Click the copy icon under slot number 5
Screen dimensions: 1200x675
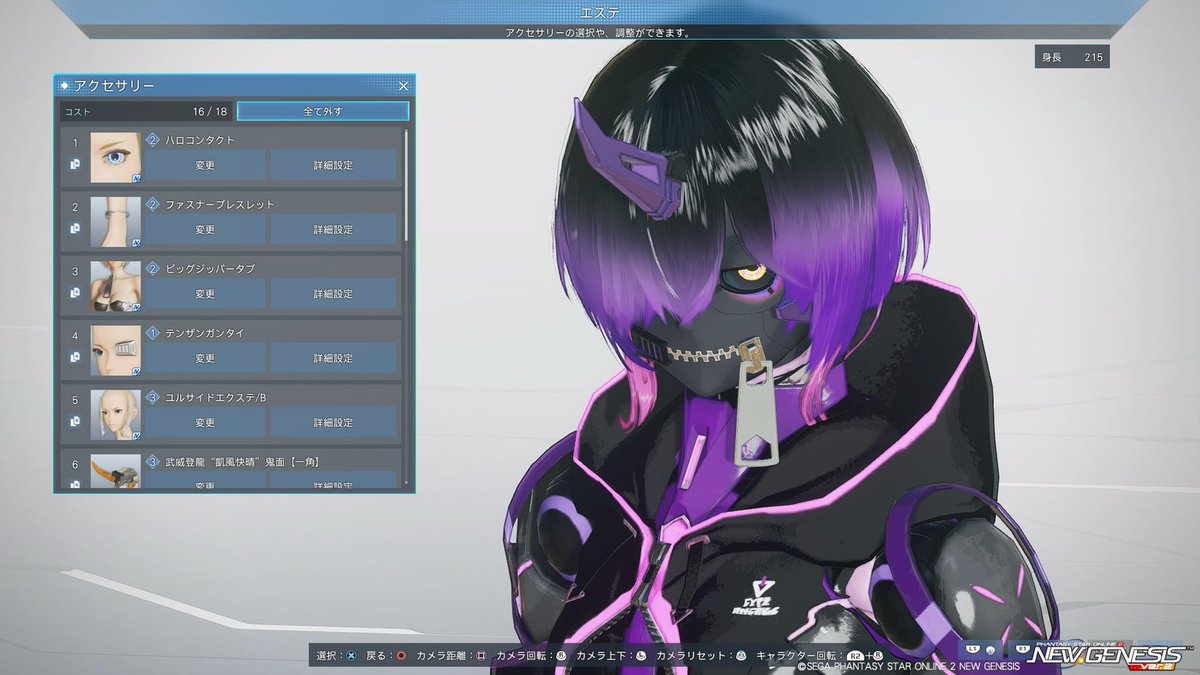pos(75,422)
